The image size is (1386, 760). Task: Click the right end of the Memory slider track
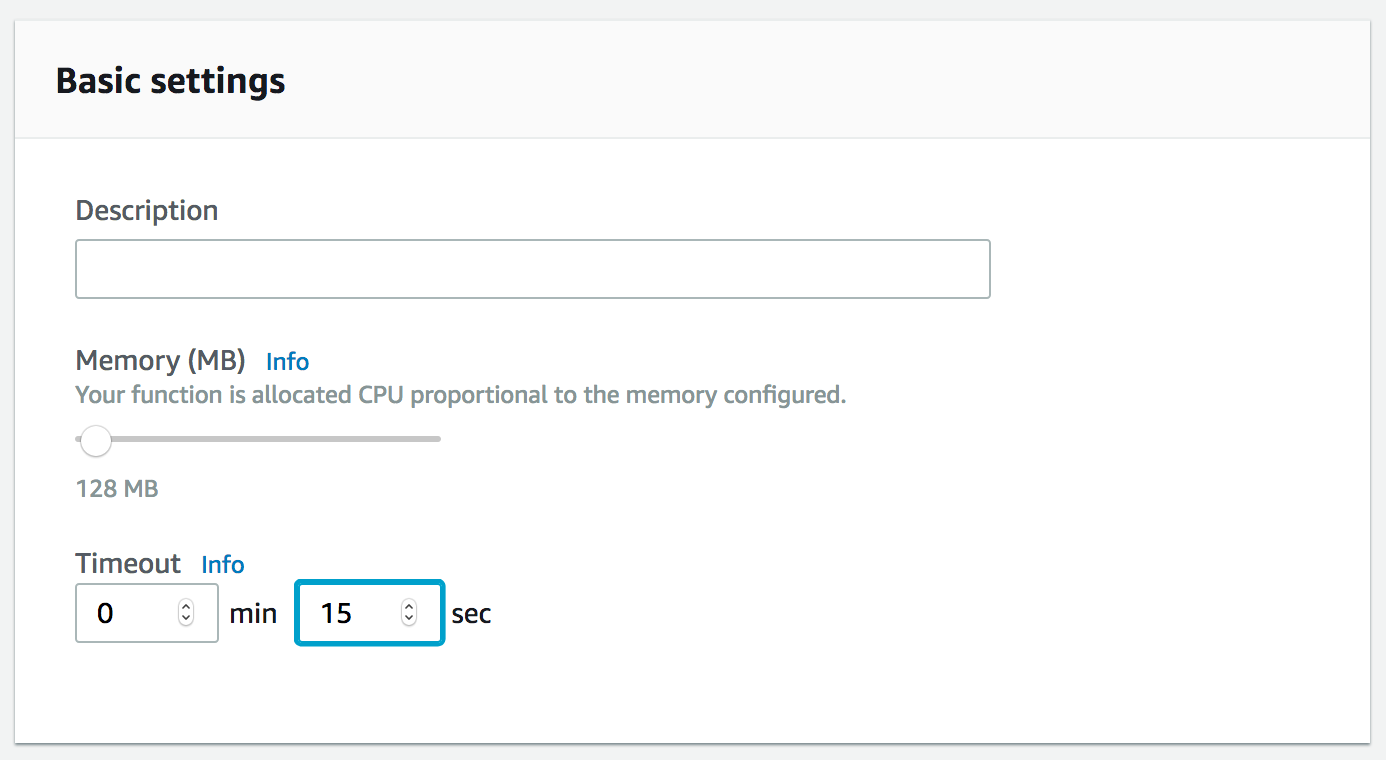[437, 438]
